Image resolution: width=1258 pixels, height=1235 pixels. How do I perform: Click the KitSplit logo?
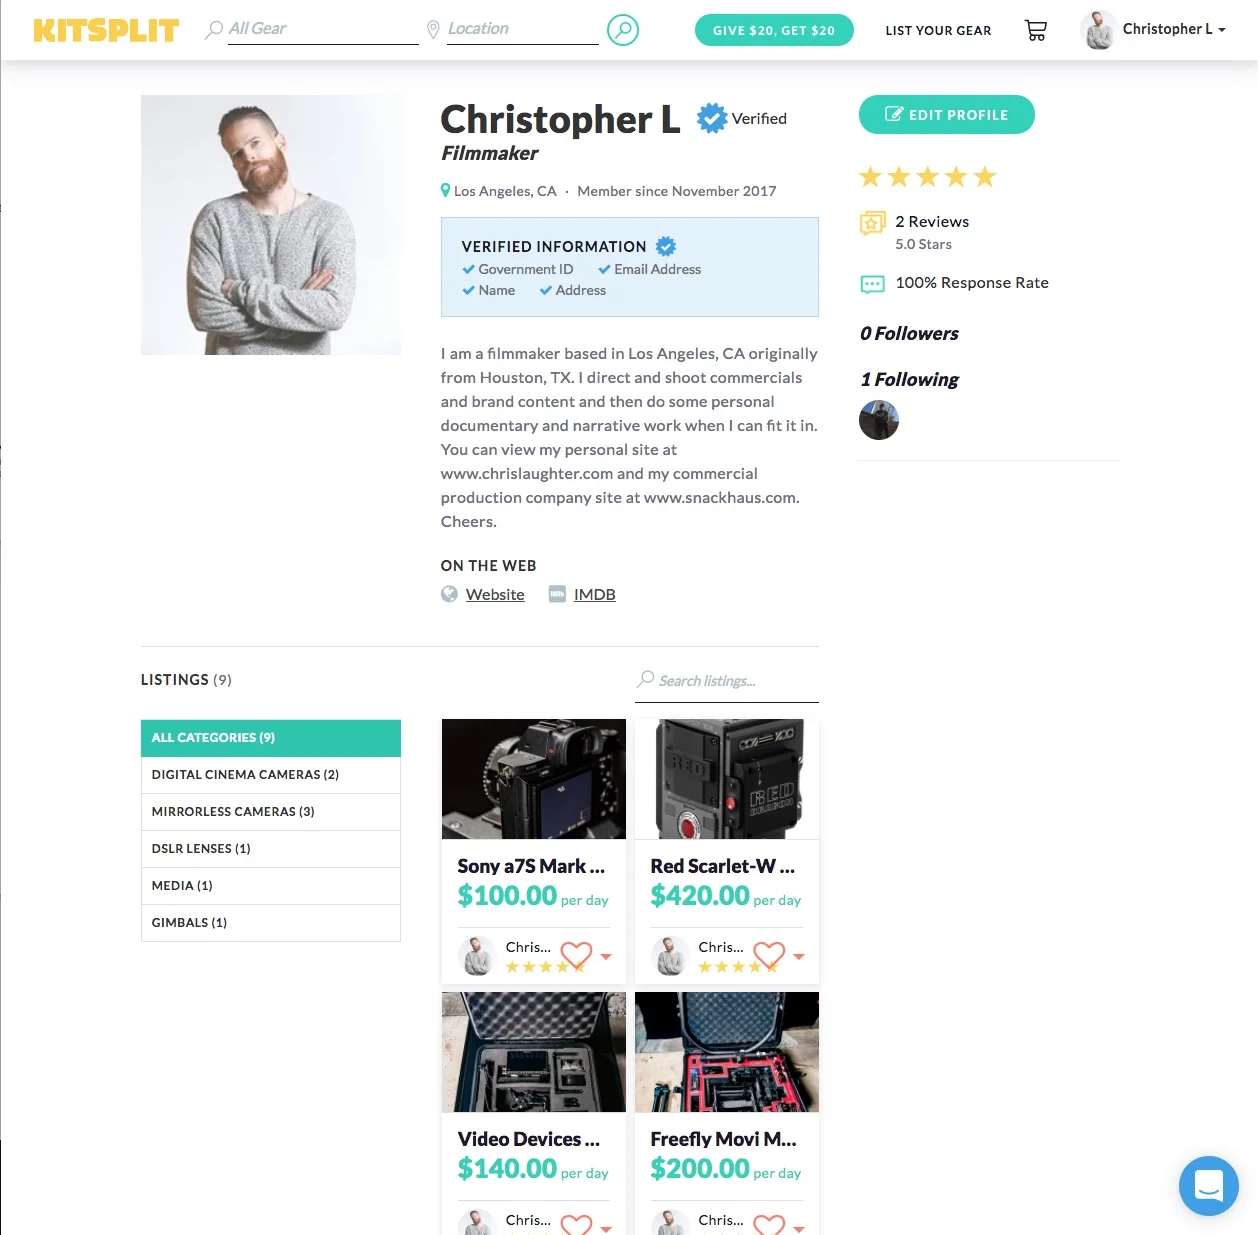106,30
